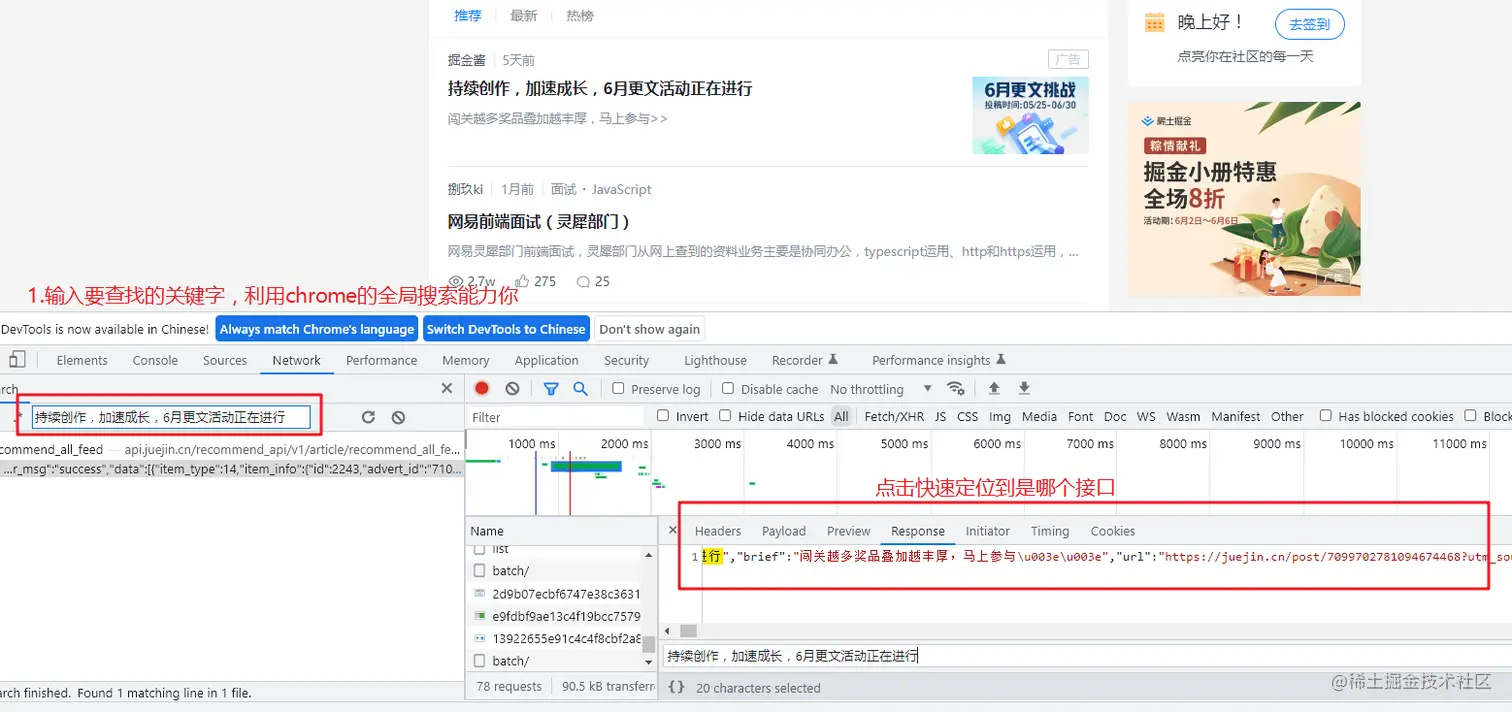The height and width of the screenshot is (712, 1512).
Task: Click the search keyword input field
Action: click(171, 417)
